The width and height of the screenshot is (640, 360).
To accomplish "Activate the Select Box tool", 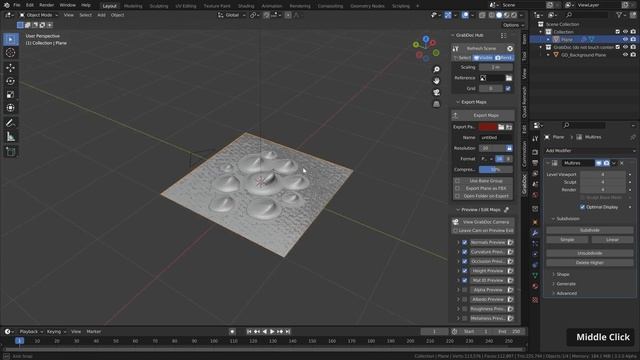I will (x=11, y=39).
